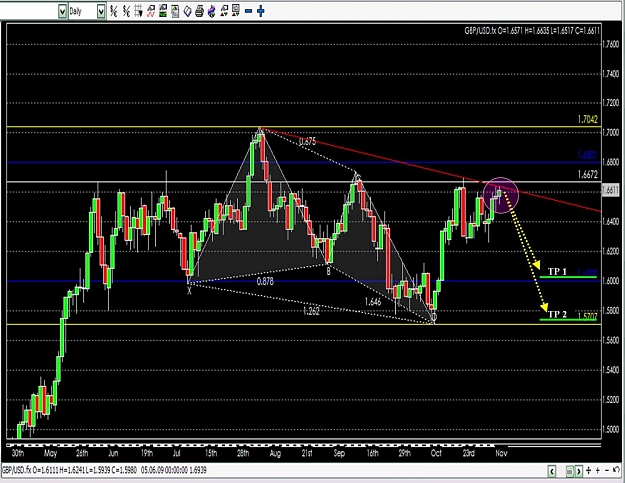Click the horizontal scrollbar thumb at bottom

click(570, 471)
